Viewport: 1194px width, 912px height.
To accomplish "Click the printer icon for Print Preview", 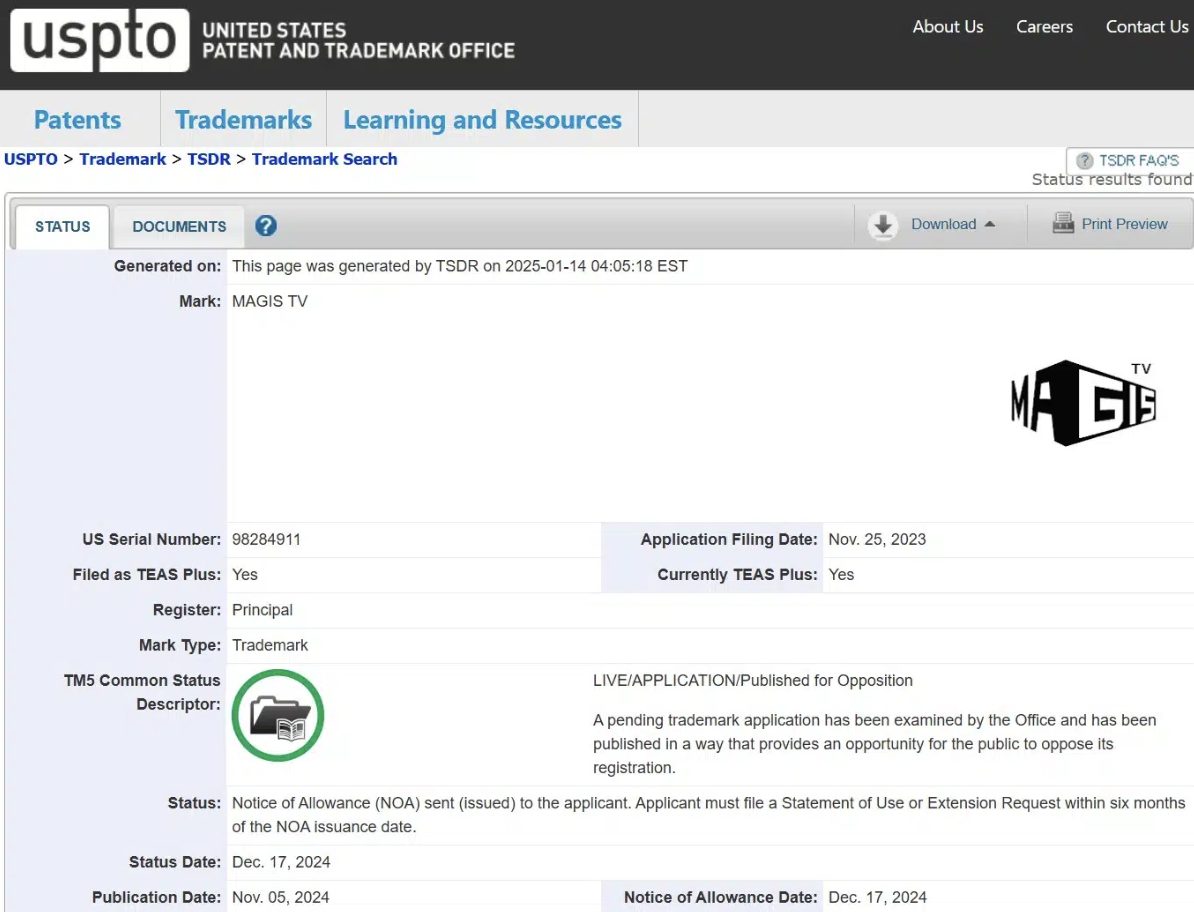I will coord(1063,224).
